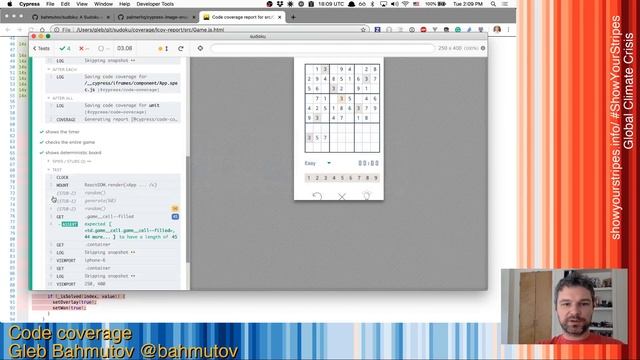This screenshot has height=360, width=640.
Task: Toggle Cypress auto-scrolling indicator
Action: pos(163,49)
